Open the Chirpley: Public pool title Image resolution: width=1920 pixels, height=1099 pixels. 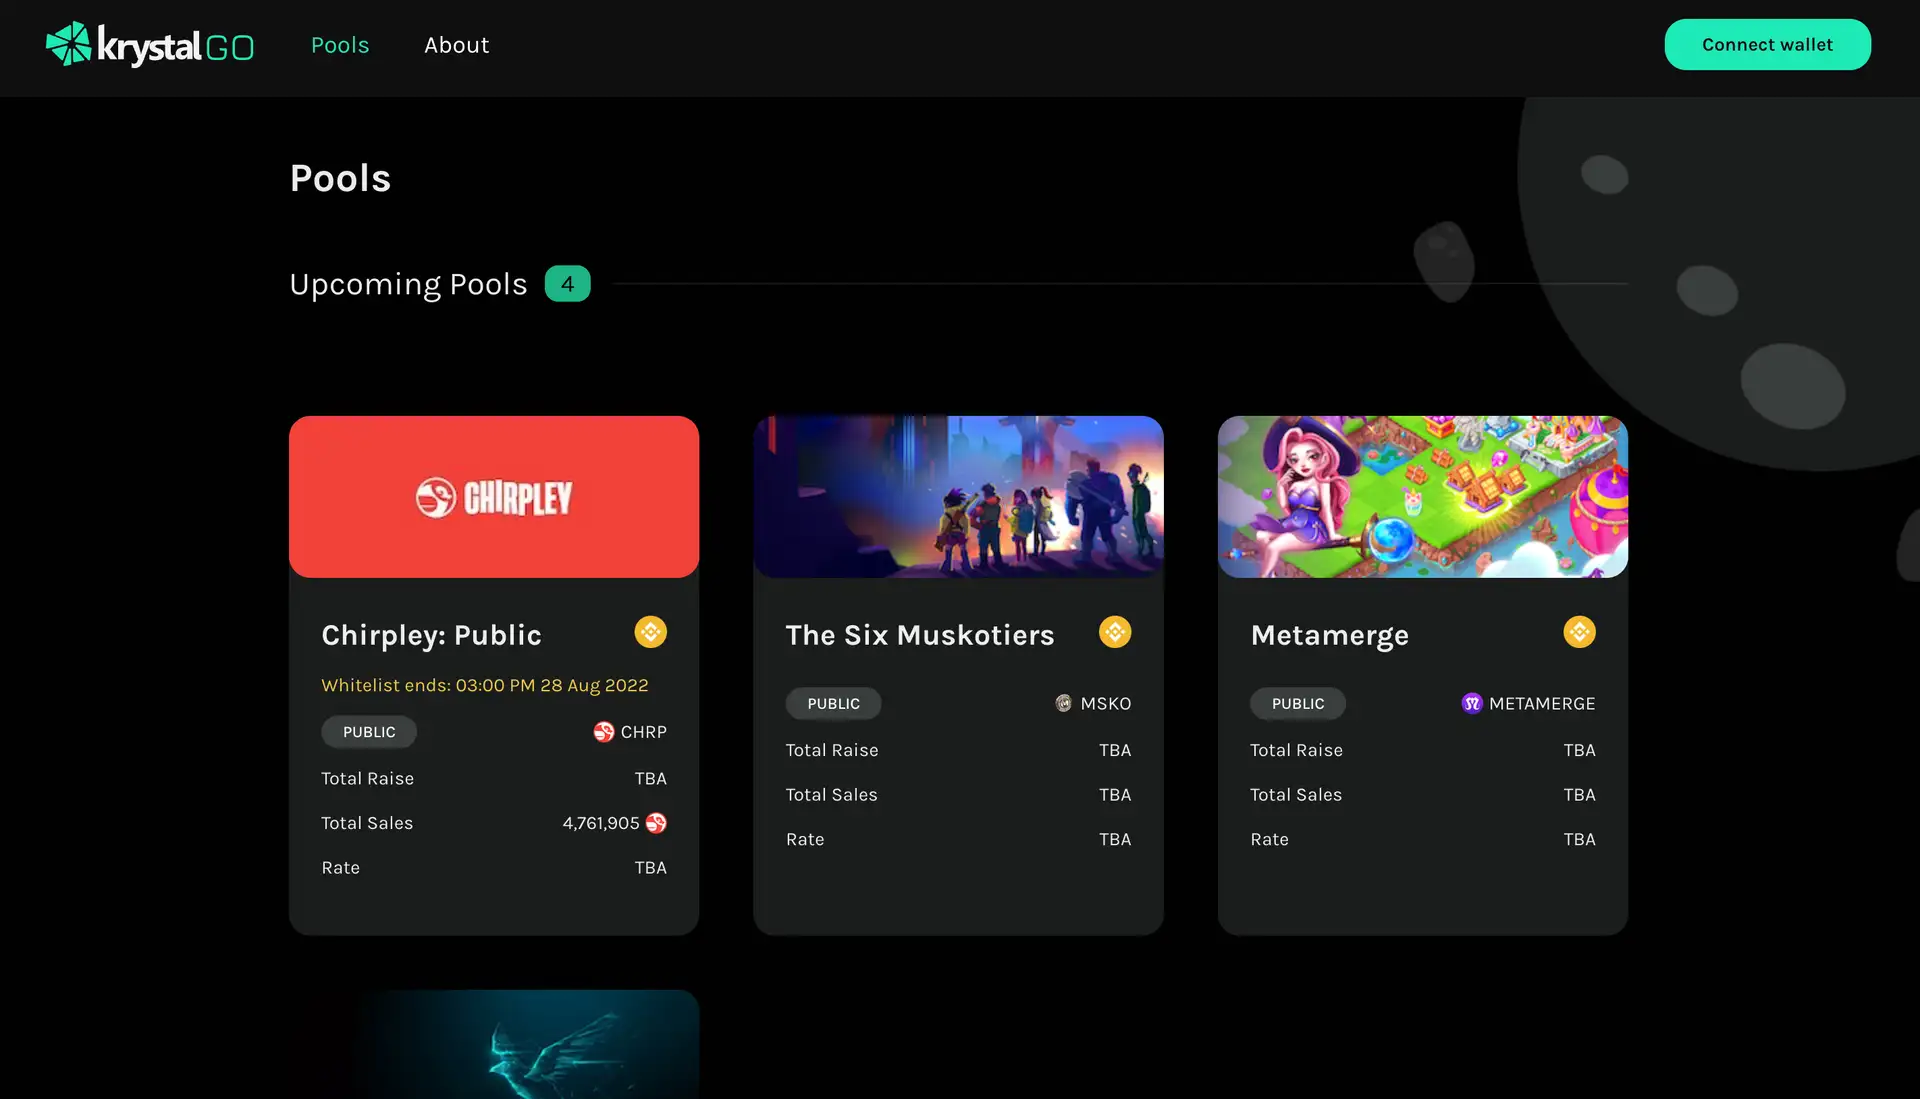pos(431,635)
